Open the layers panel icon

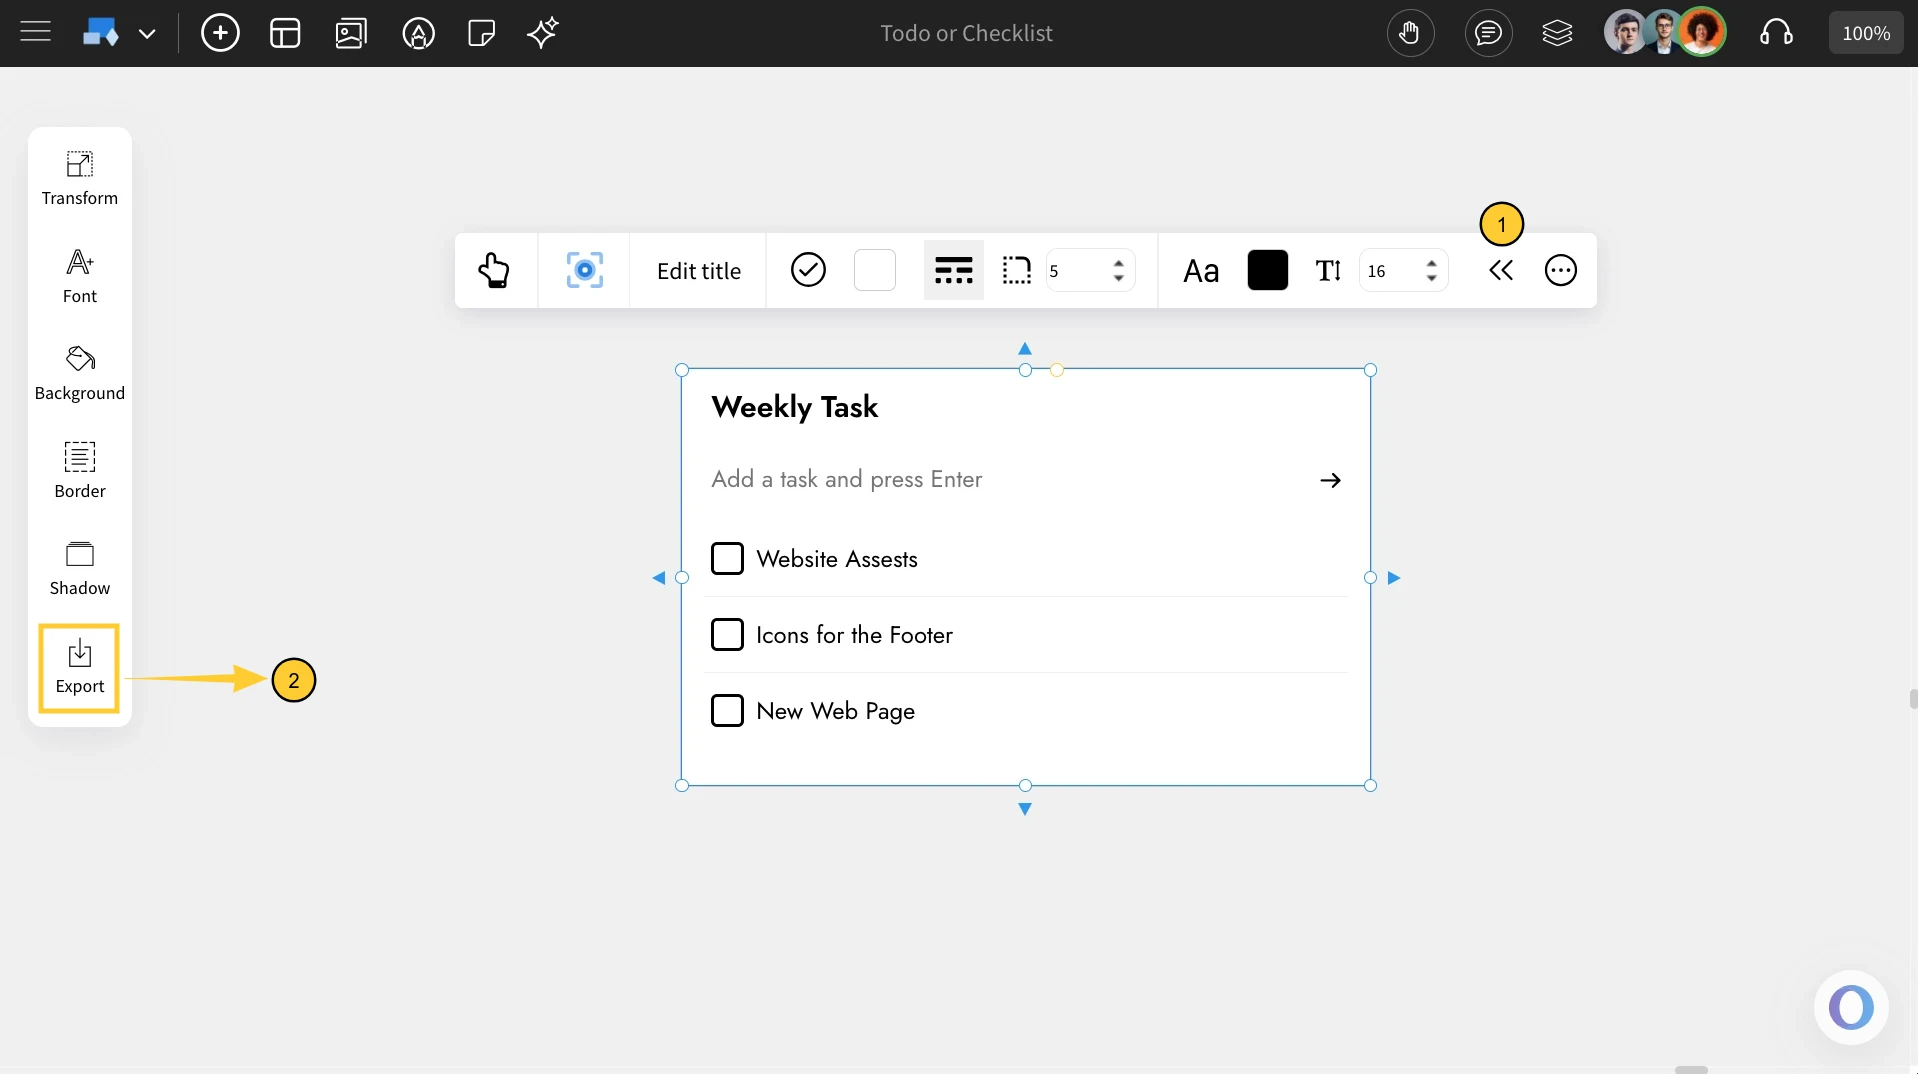[1557, 33]
